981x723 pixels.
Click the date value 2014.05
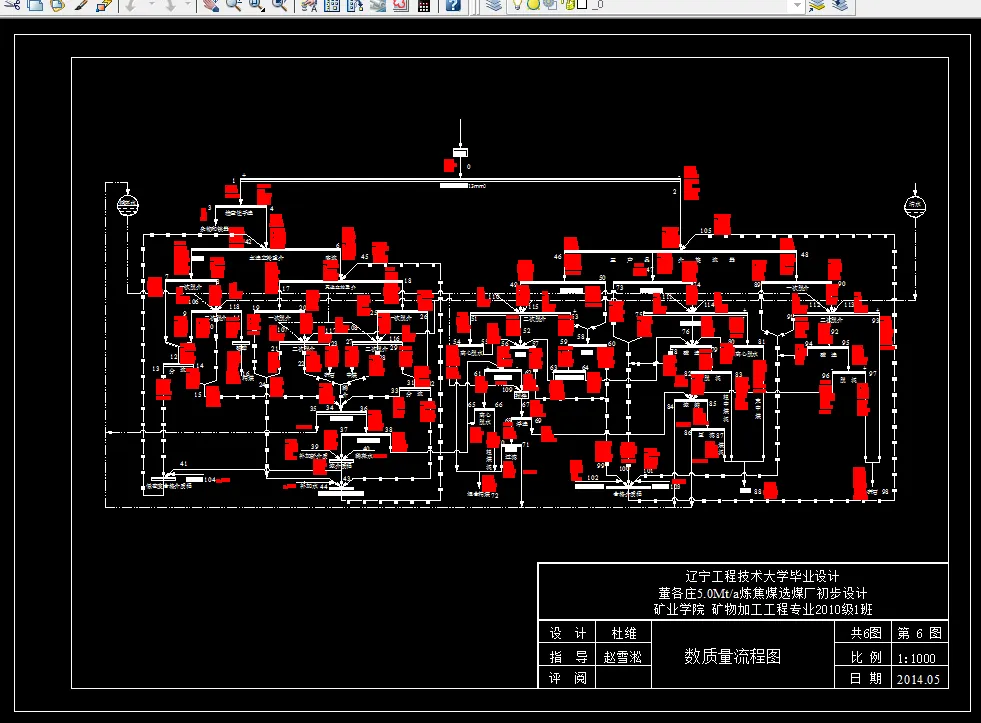918,679
